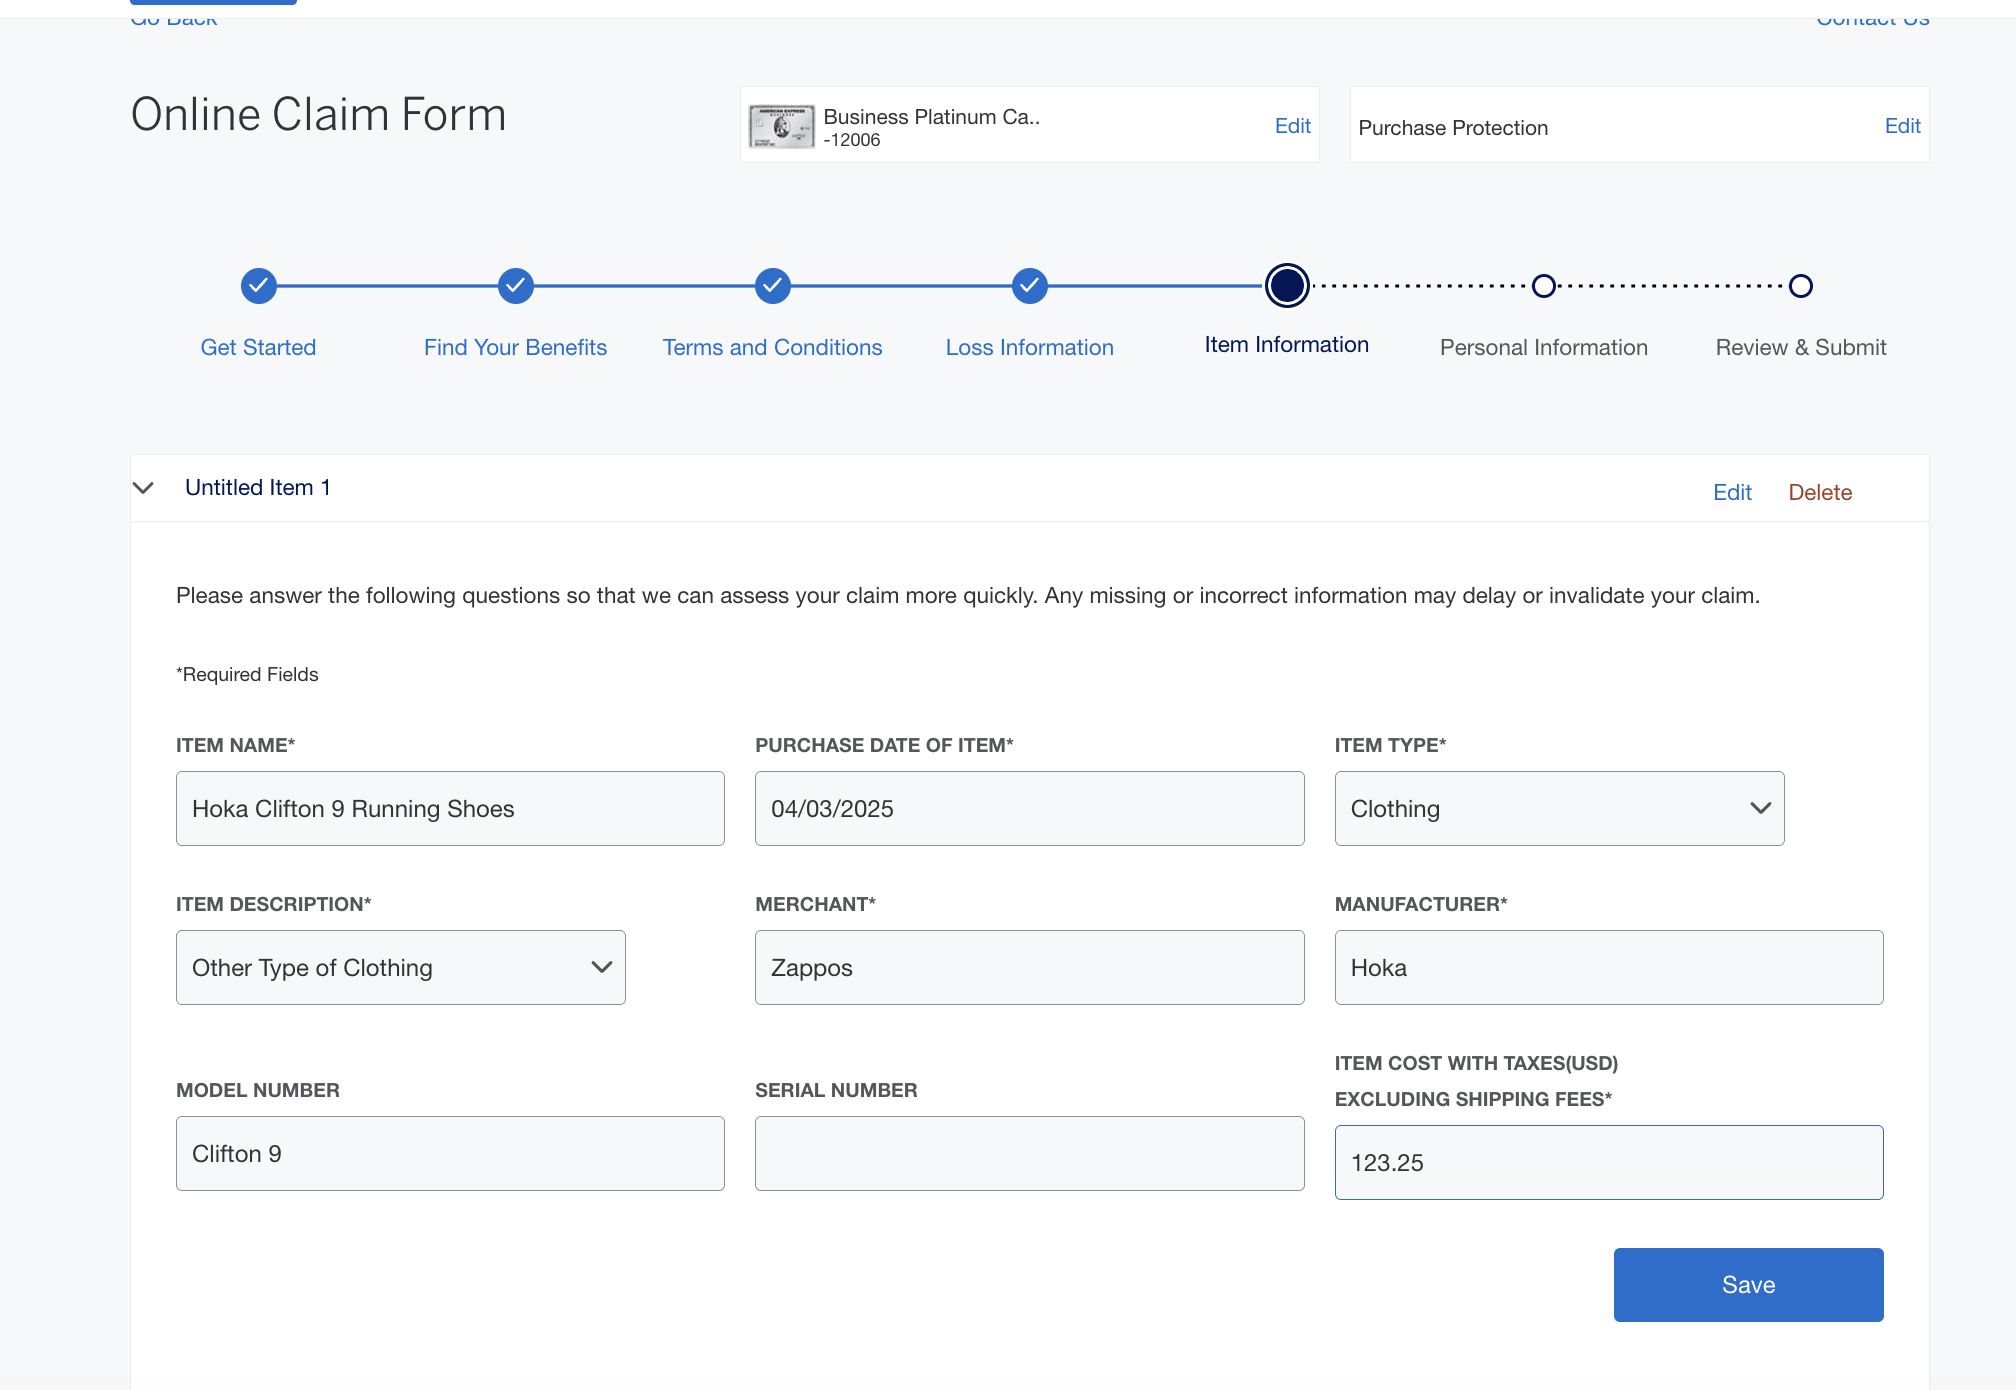Click the Go Back link
The width and height of the screenshot is (2016, 1390).
pos(174,18)
